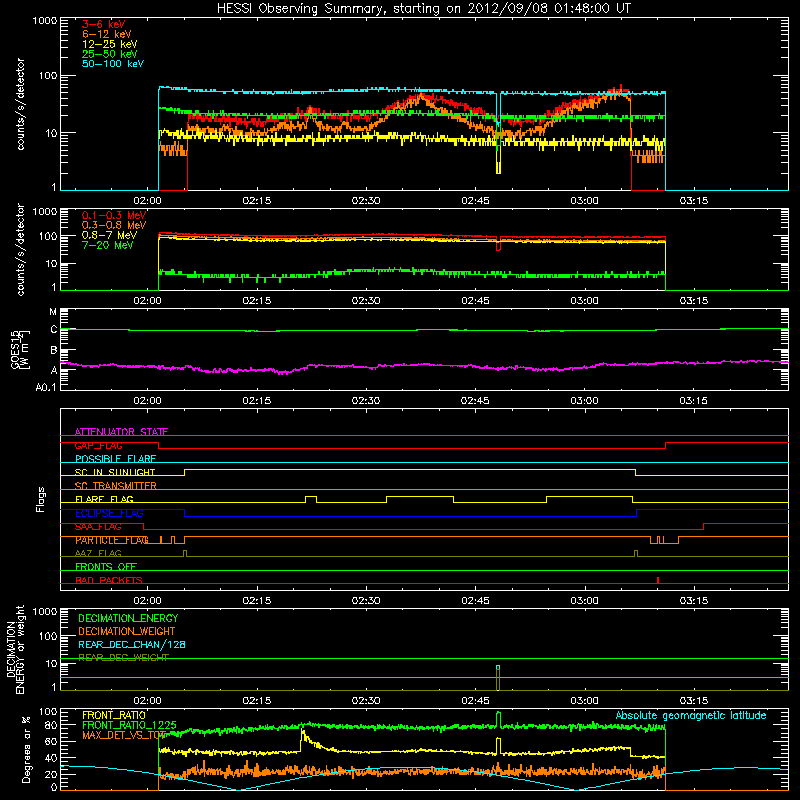Select the red 'SAA_FLAG' label
The image size is (800, 800).
tap(98, 527)
